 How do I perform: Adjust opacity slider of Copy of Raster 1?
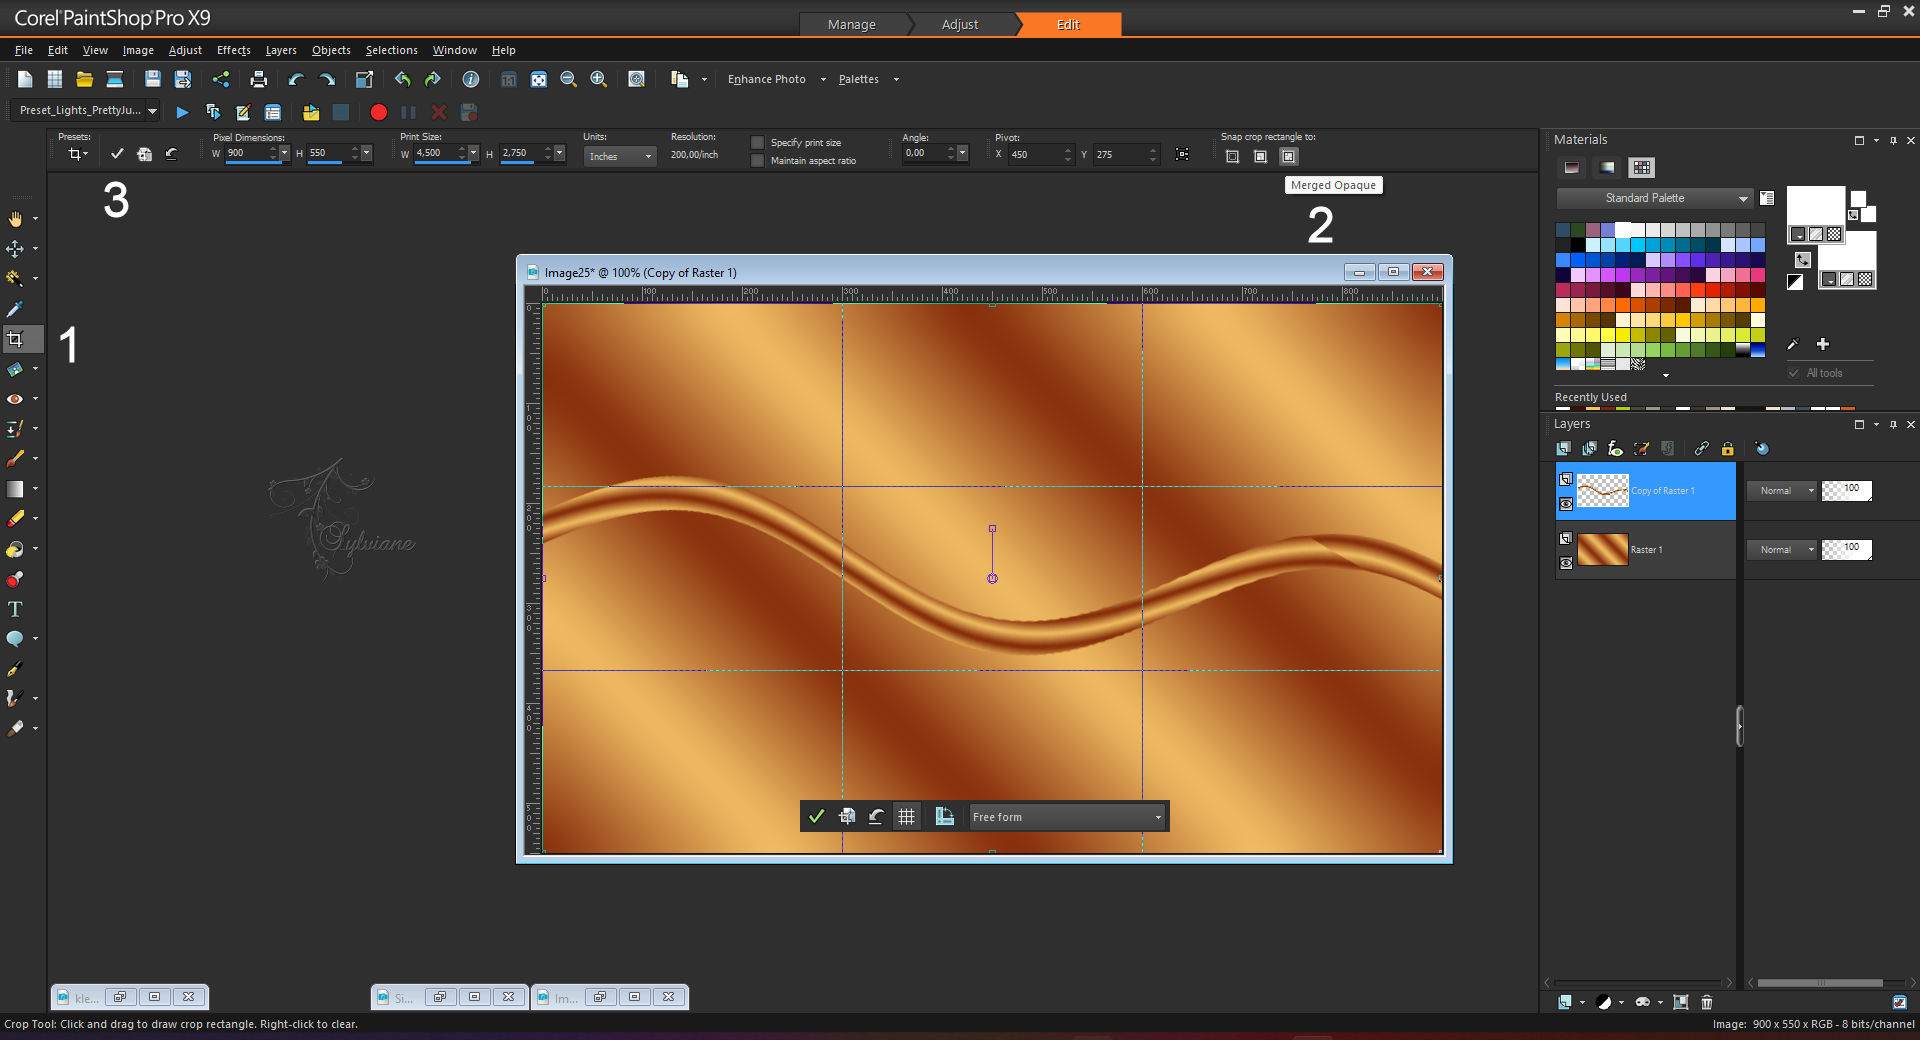pos(1846,491)
